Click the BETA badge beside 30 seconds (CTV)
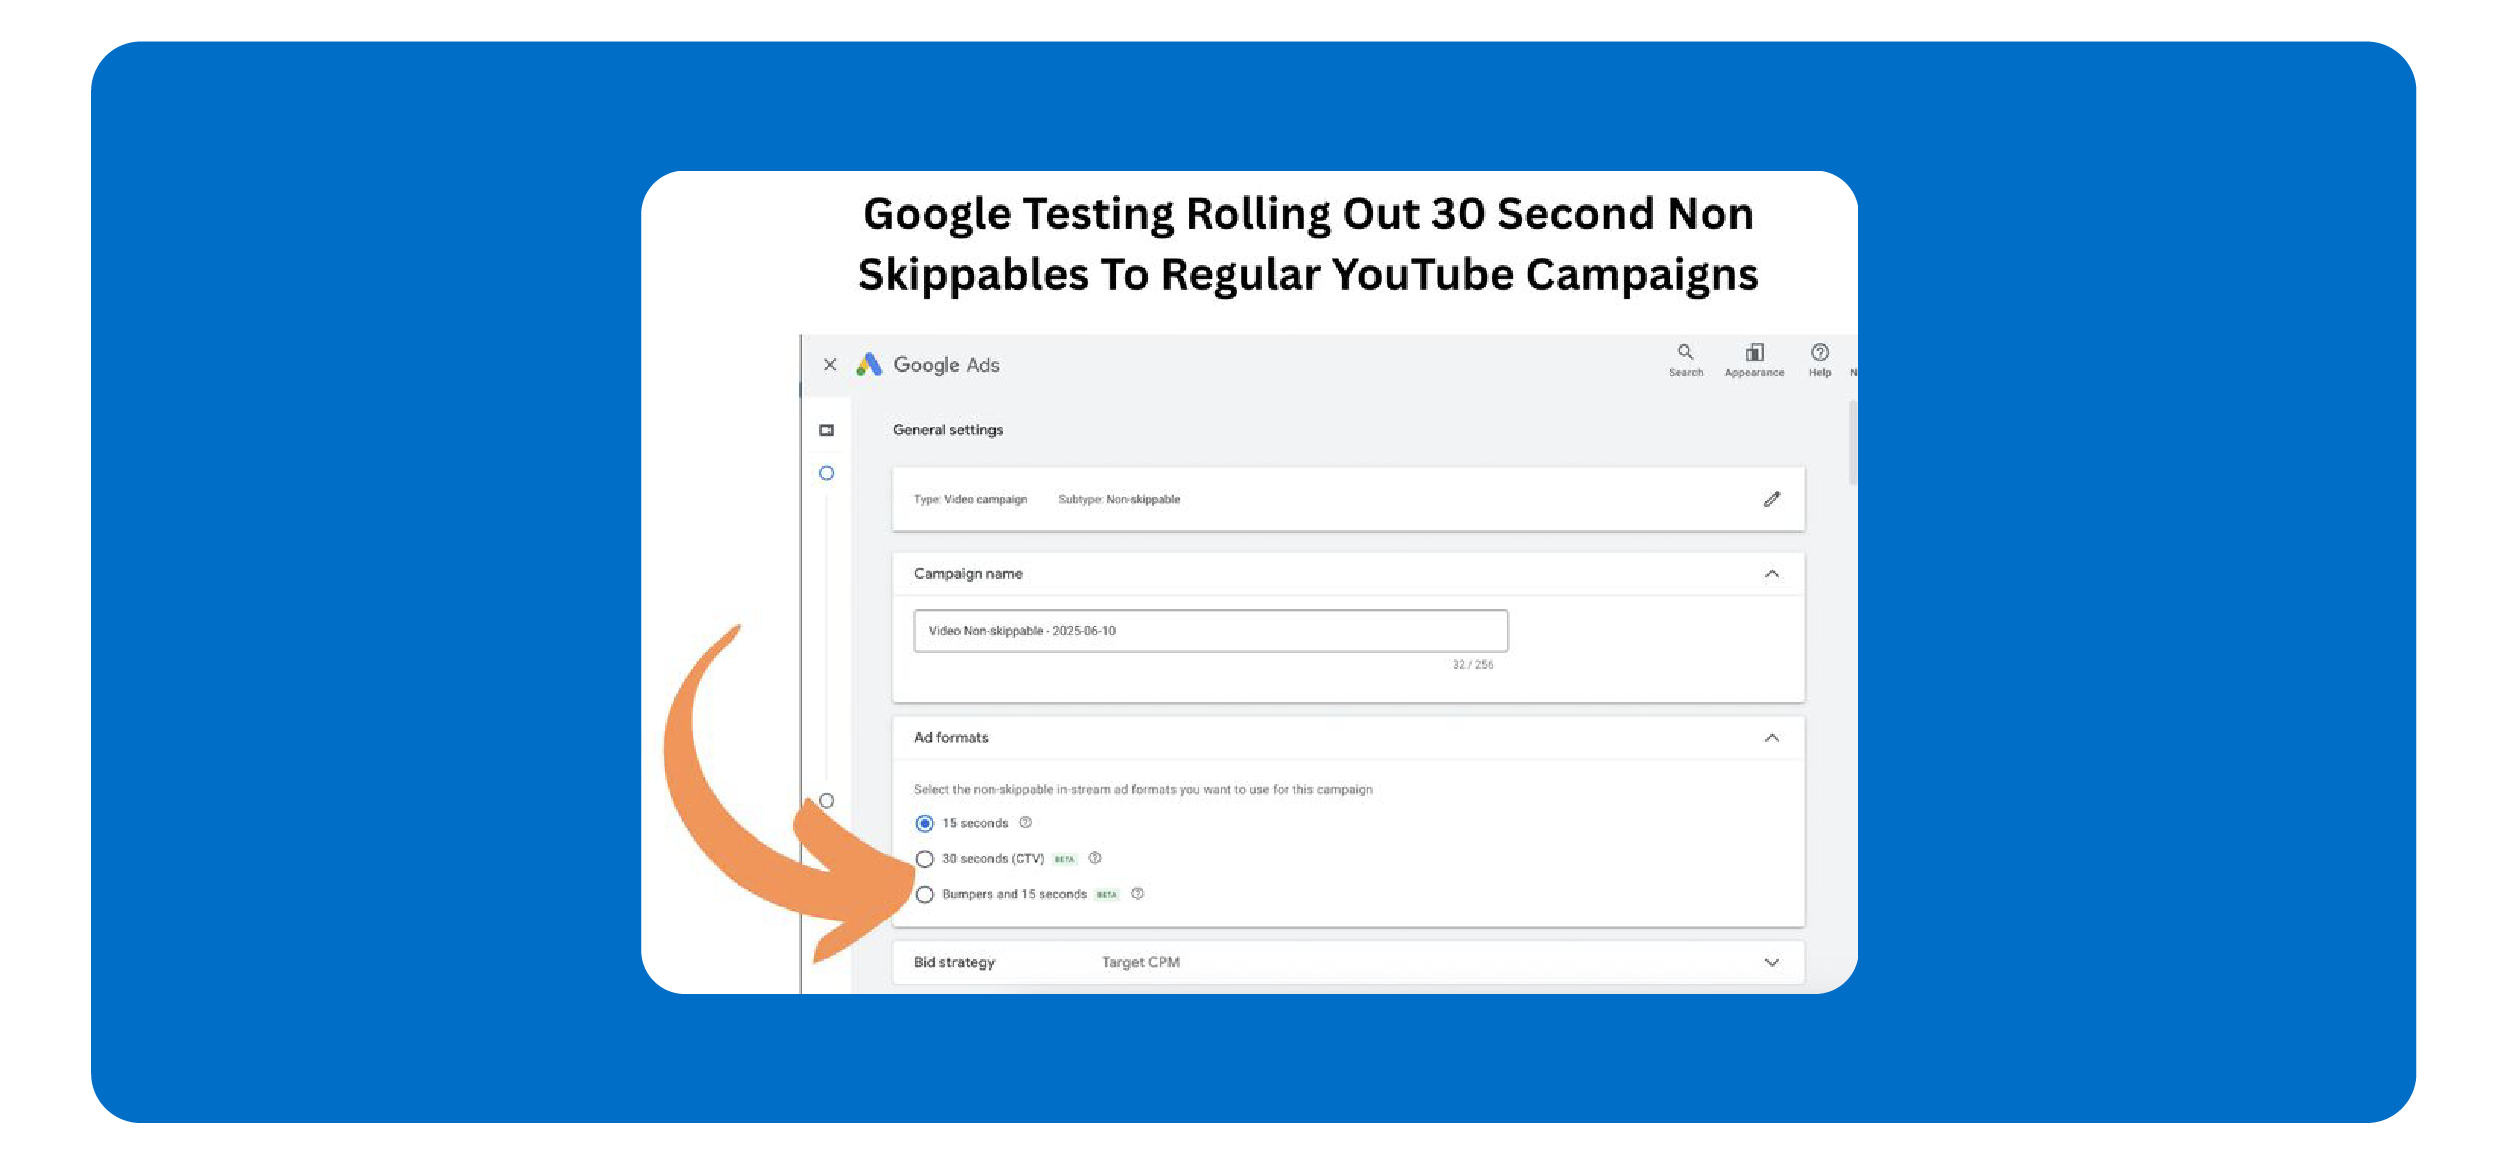The height and width of the screenshot is (1165, 2500). point(1064,859)
